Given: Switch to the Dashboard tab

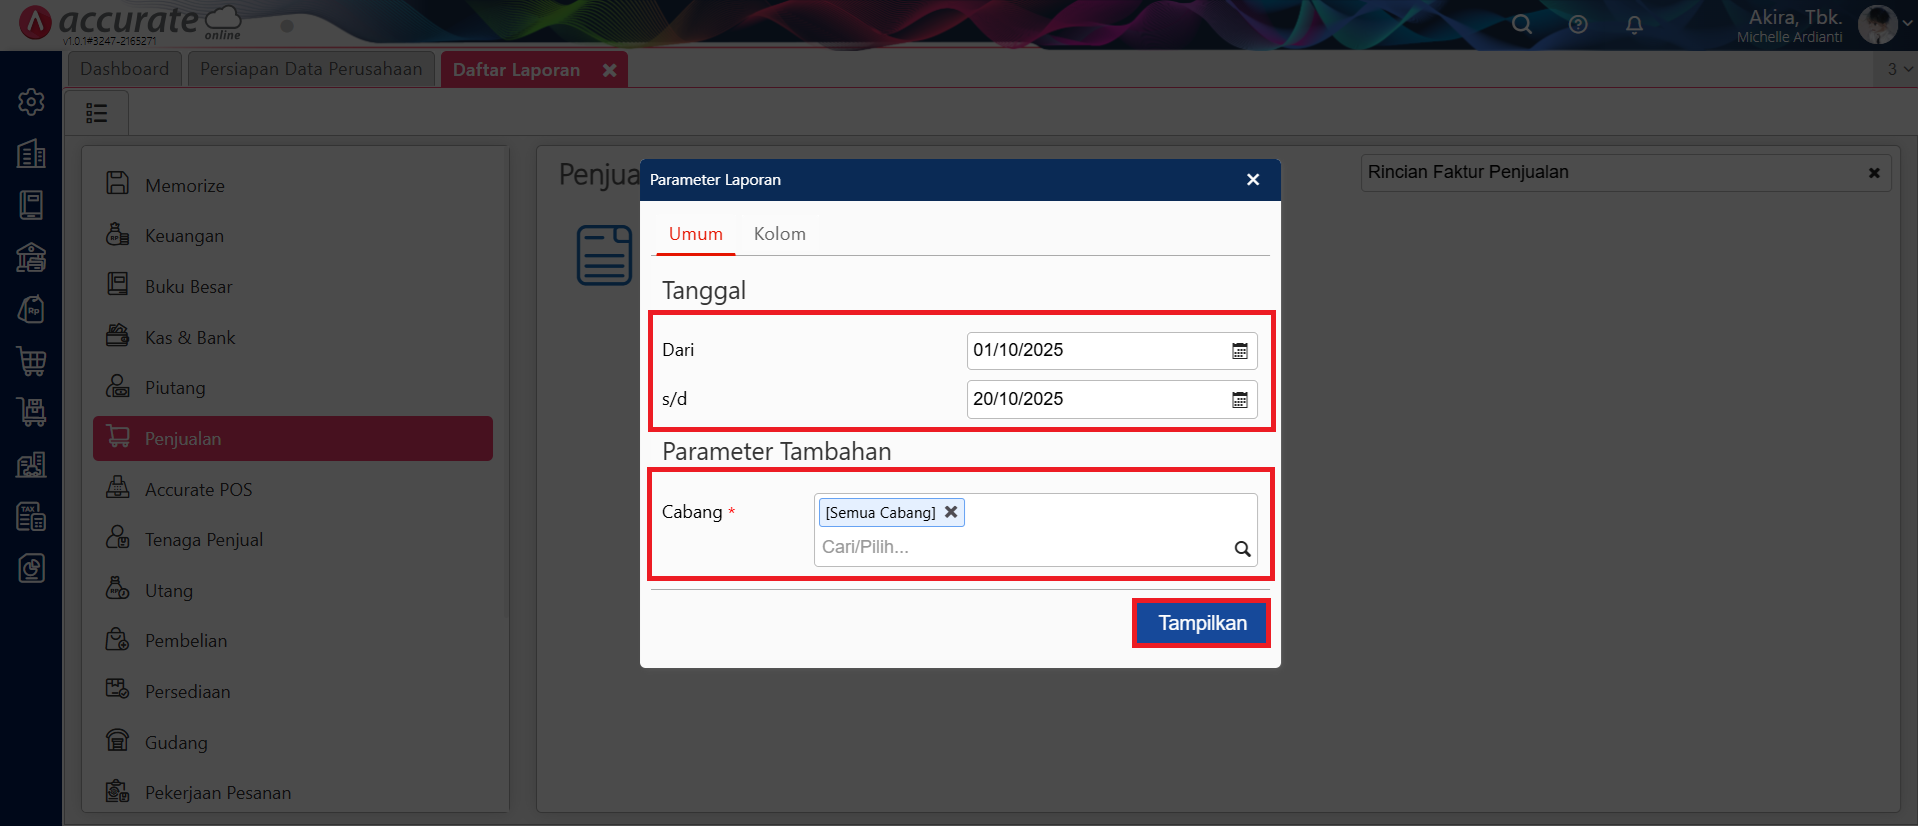Looking at the screenshot, I should pos(125,69).
